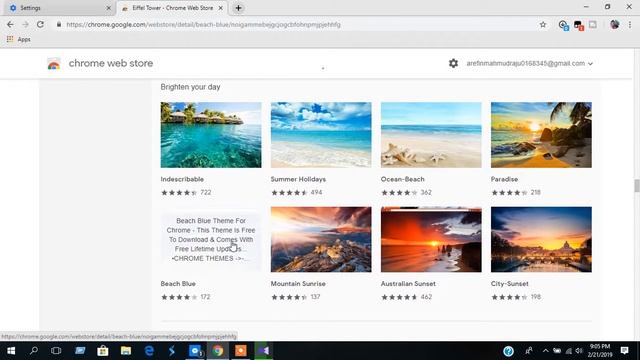
Task: Open the volume control in system tray
Action: tap(579, 351)
